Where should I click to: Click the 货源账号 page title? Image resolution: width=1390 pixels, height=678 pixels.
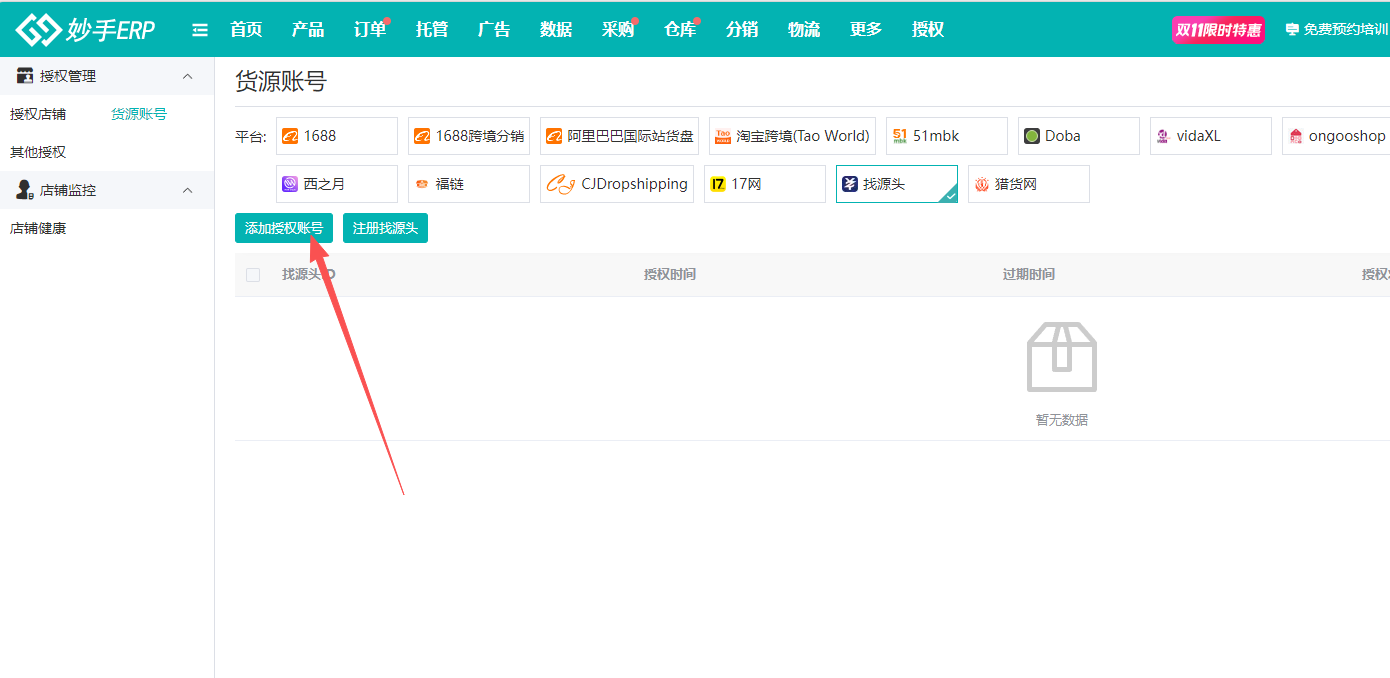[x=281, y=82]
